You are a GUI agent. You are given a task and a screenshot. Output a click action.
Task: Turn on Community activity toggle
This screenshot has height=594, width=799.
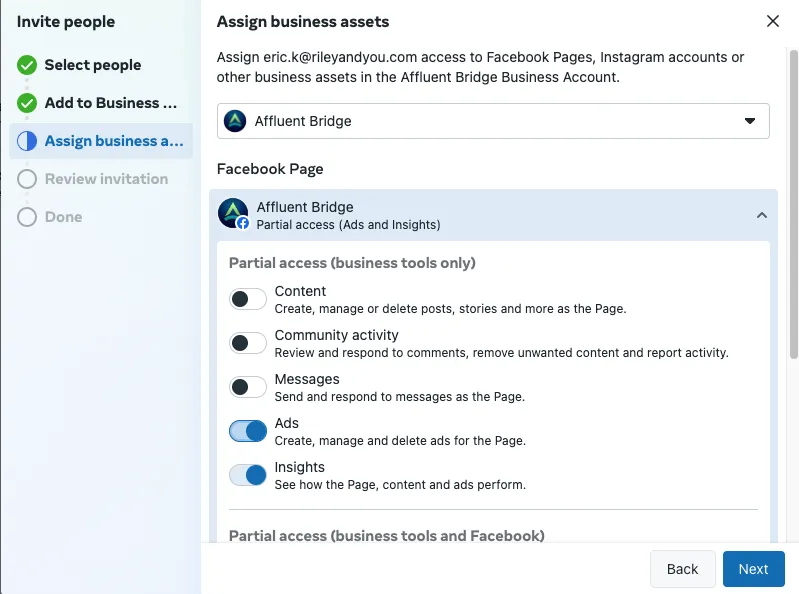pyautogui.click(x=248, y=343)
